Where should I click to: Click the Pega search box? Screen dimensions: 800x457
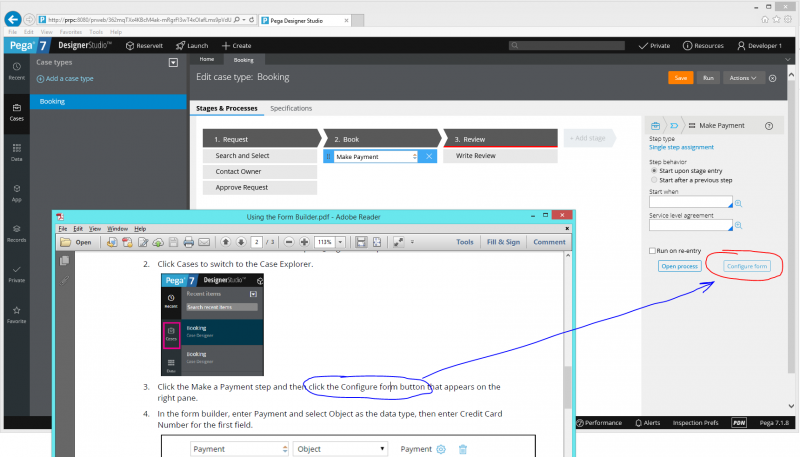coord(567,45)
